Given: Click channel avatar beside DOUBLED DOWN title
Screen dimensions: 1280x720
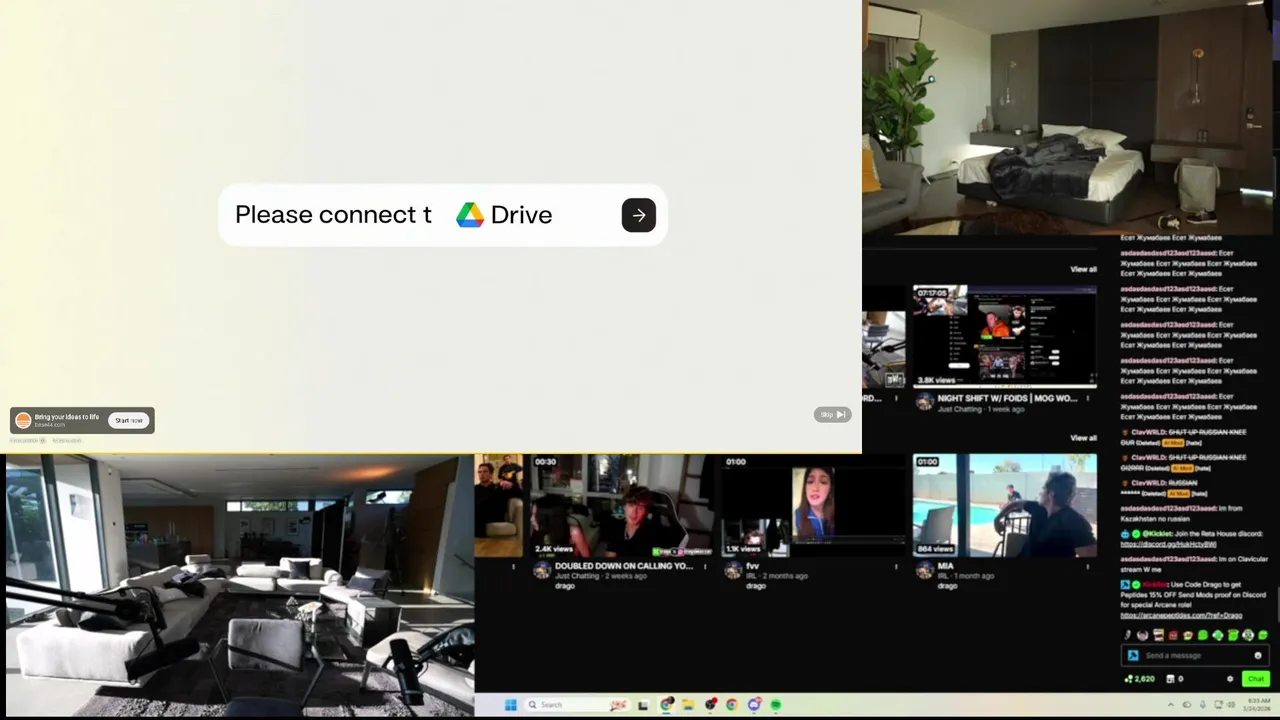Looking at the screenshot, I should click(542, 570).
